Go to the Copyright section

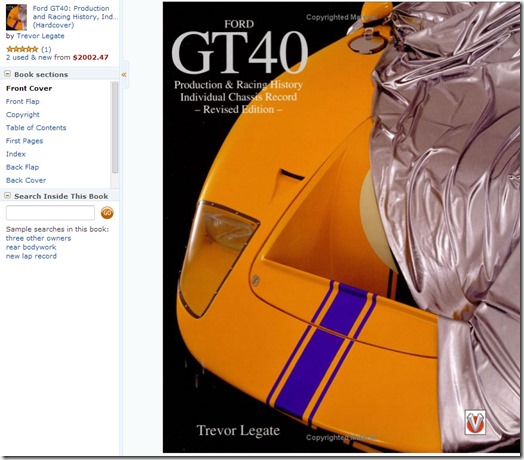click(23, 115)
